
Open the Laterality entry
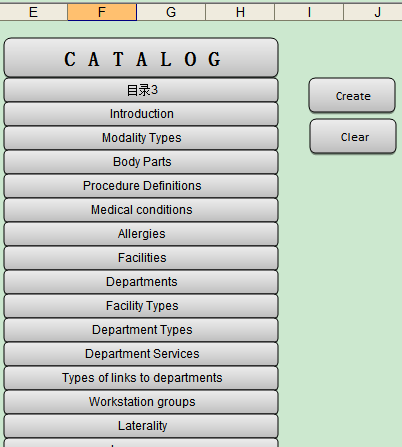click(x=141, y=426)
